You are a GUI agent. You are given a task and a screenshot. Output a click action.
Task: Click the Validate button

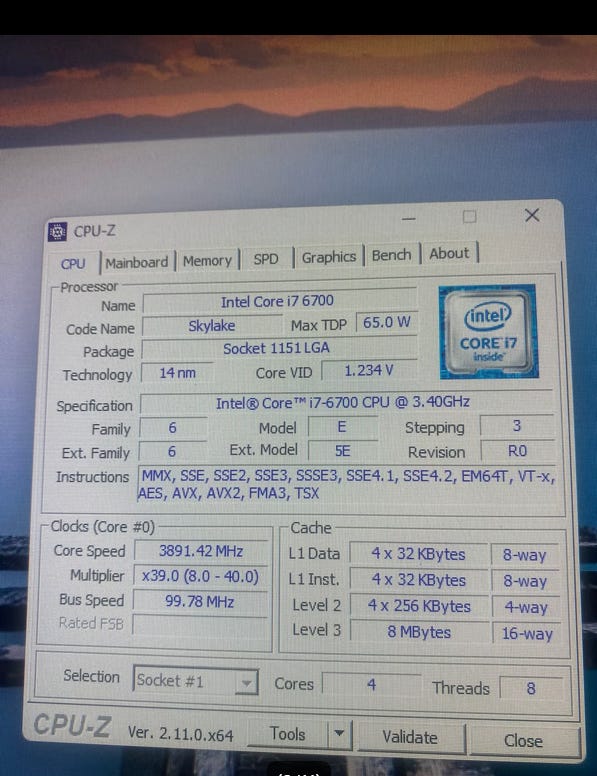coord(410,737)
